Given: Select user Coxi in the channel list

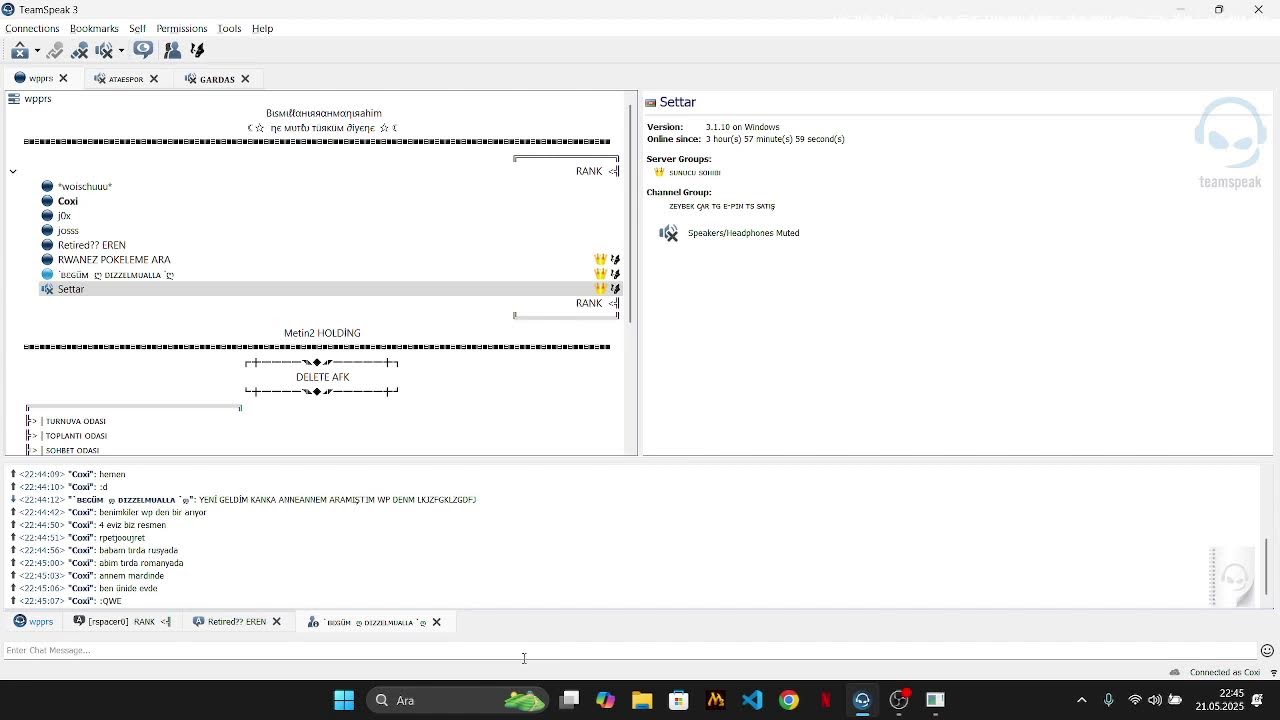Looking at the screenshot, I should (x=68, y=201).
